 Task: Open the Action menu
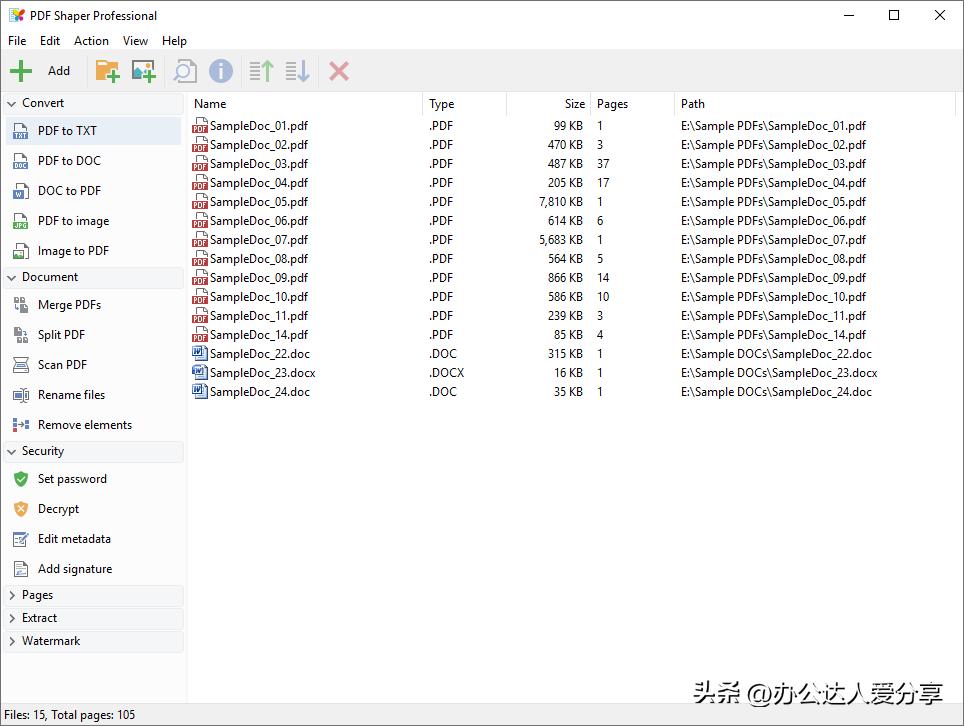[x=91, y=41]
